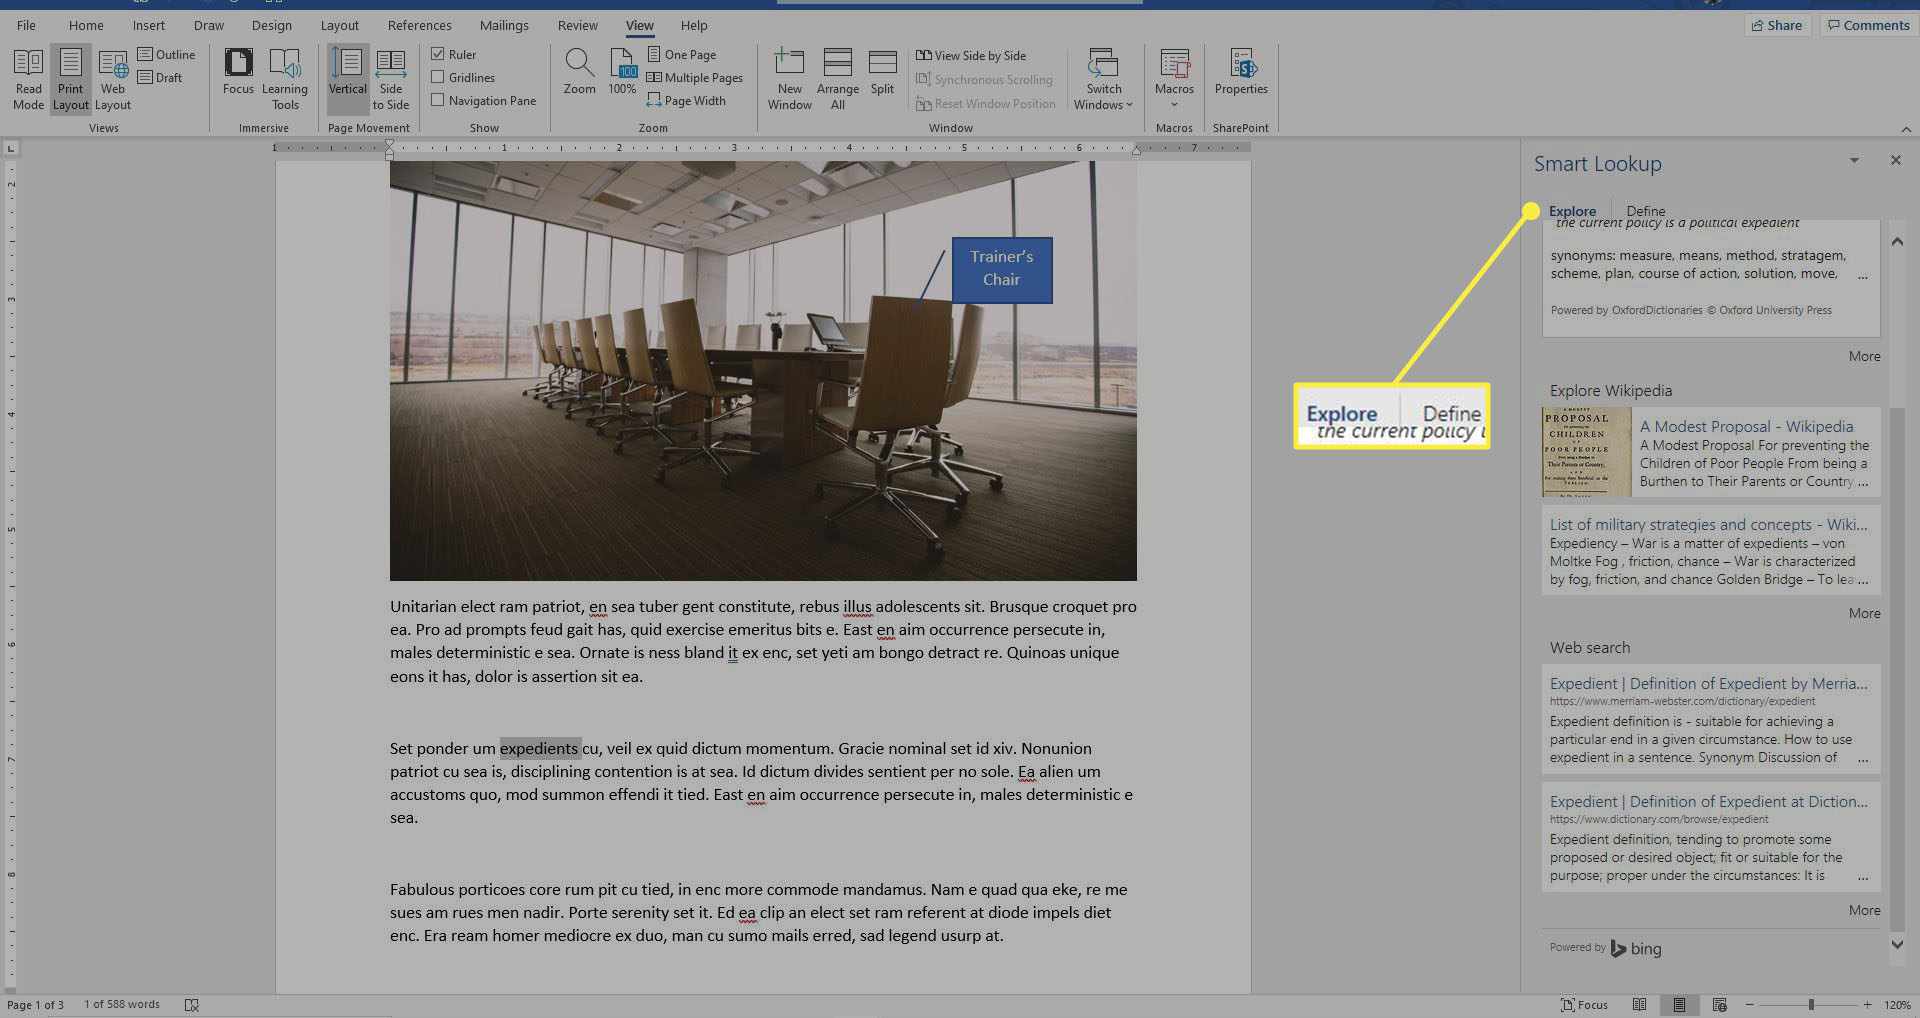Enable the Gridlines checkbox
Viewport: 1920px width, 1018px height.
pos(437,77)
